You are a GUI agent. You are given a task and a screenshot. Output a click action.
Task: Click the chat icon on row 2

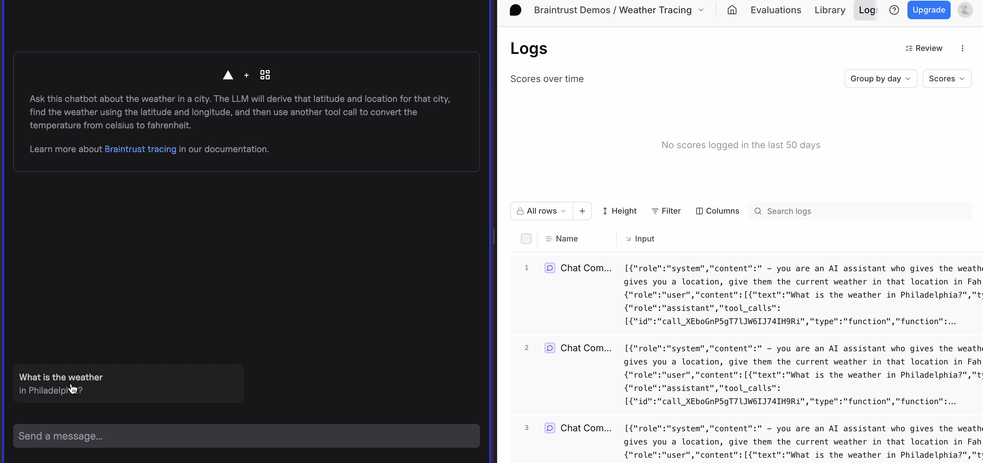[550, 348]
